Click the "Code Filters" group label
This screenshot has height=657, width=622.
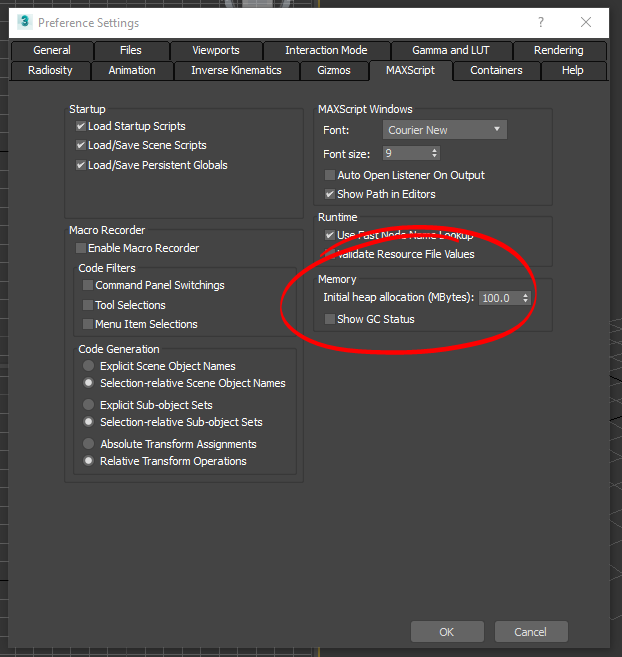pyautogui.click(x=107, y=268)
